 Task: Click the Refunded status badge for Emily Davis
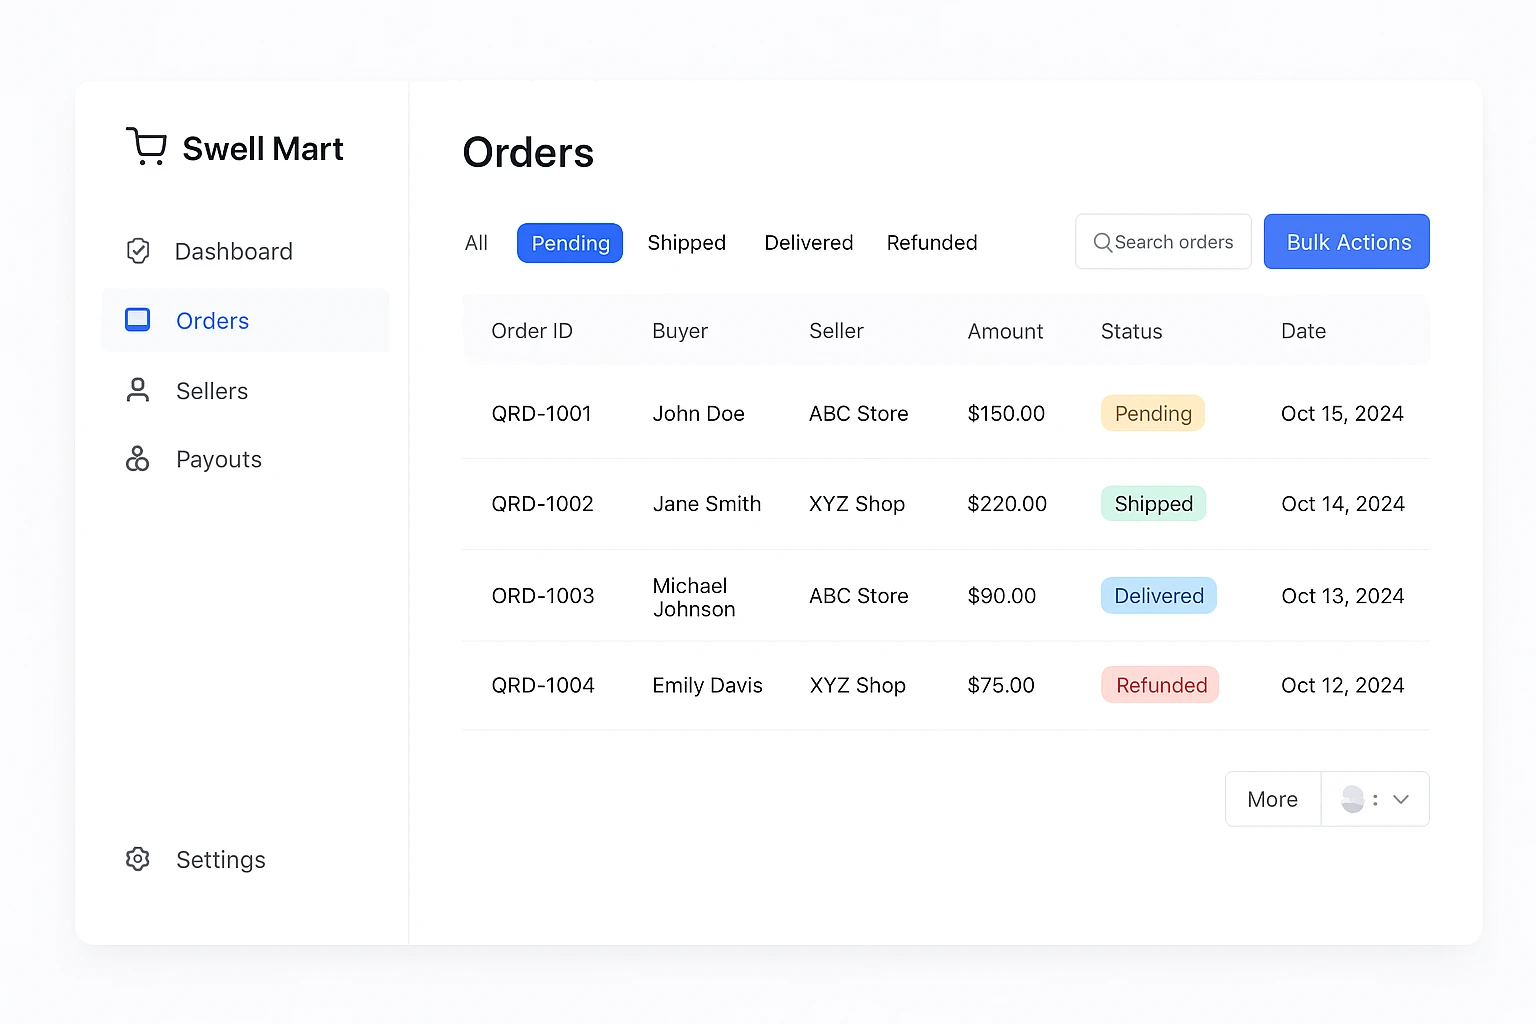1160,685
